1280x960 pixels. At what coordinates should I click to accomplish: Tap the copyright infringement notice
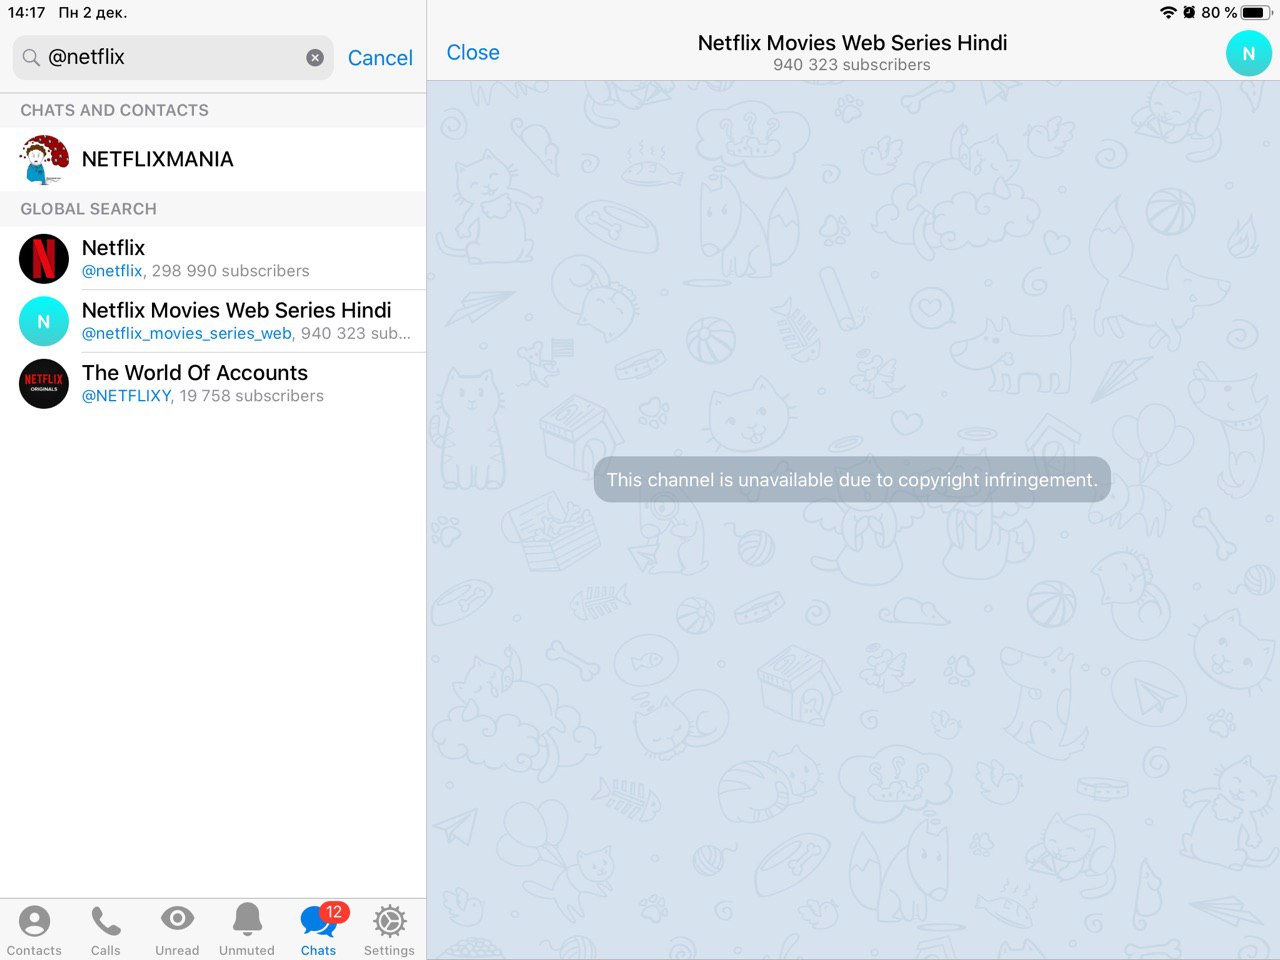tap(852, 480)
